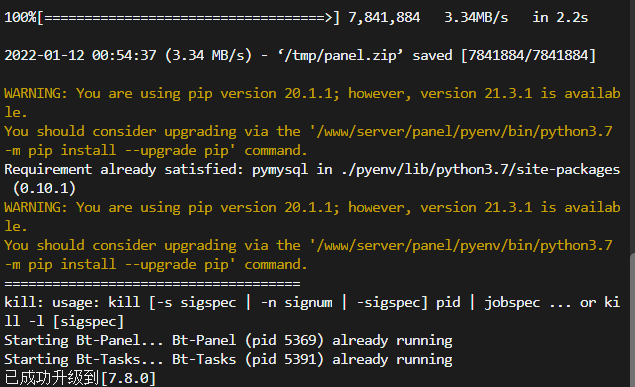
Task: Click the text '/tmp/panel.zip' in the saved line
Action: (340, 55)
